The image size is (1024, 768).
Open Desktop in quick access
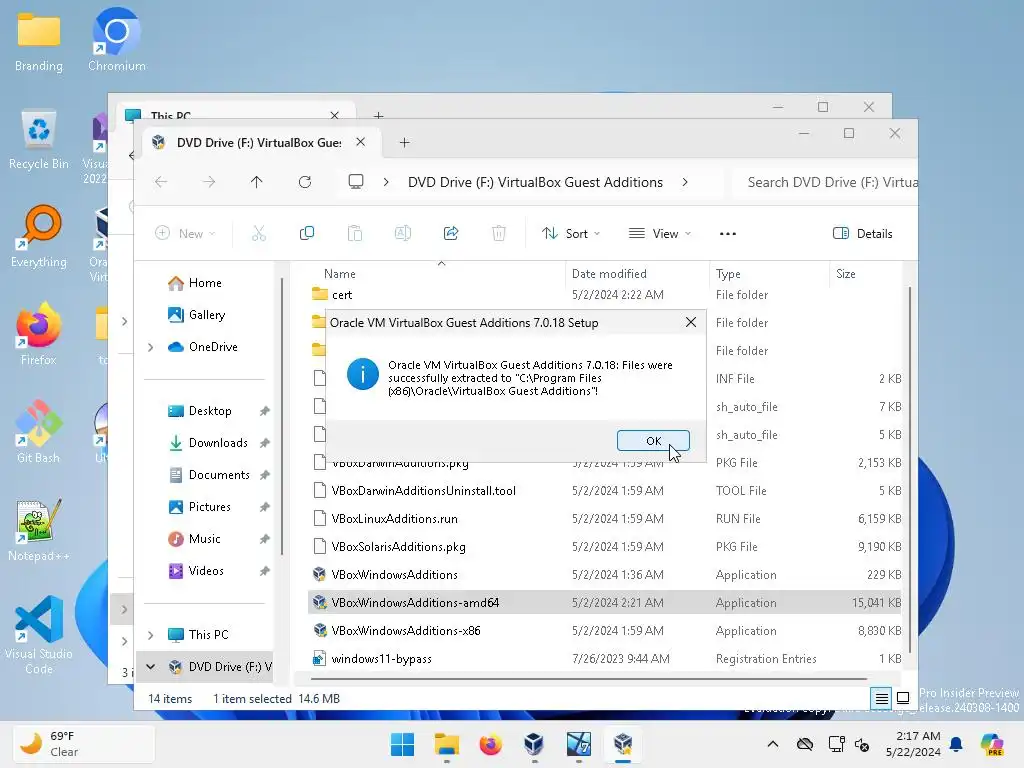209,411
